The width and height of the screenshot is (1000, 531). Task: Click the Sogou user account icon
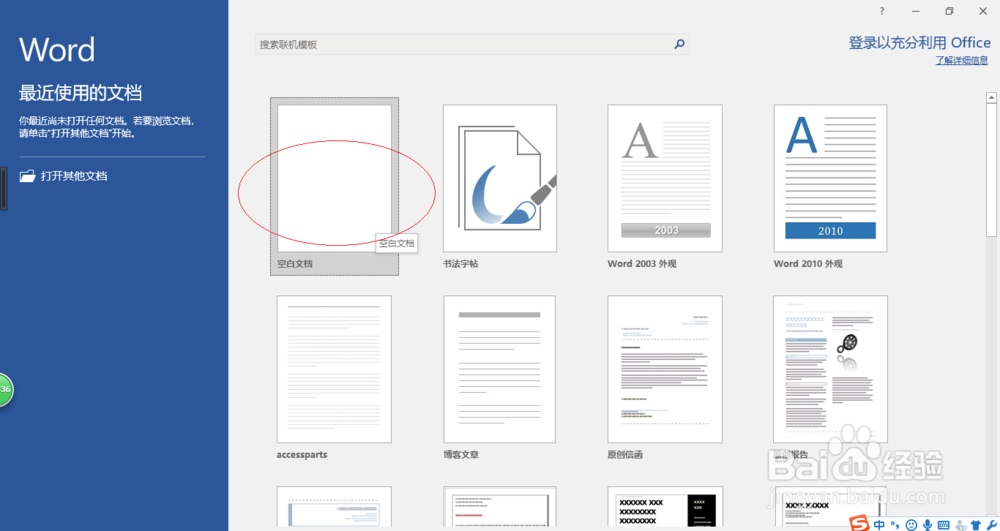pos(959,525)
